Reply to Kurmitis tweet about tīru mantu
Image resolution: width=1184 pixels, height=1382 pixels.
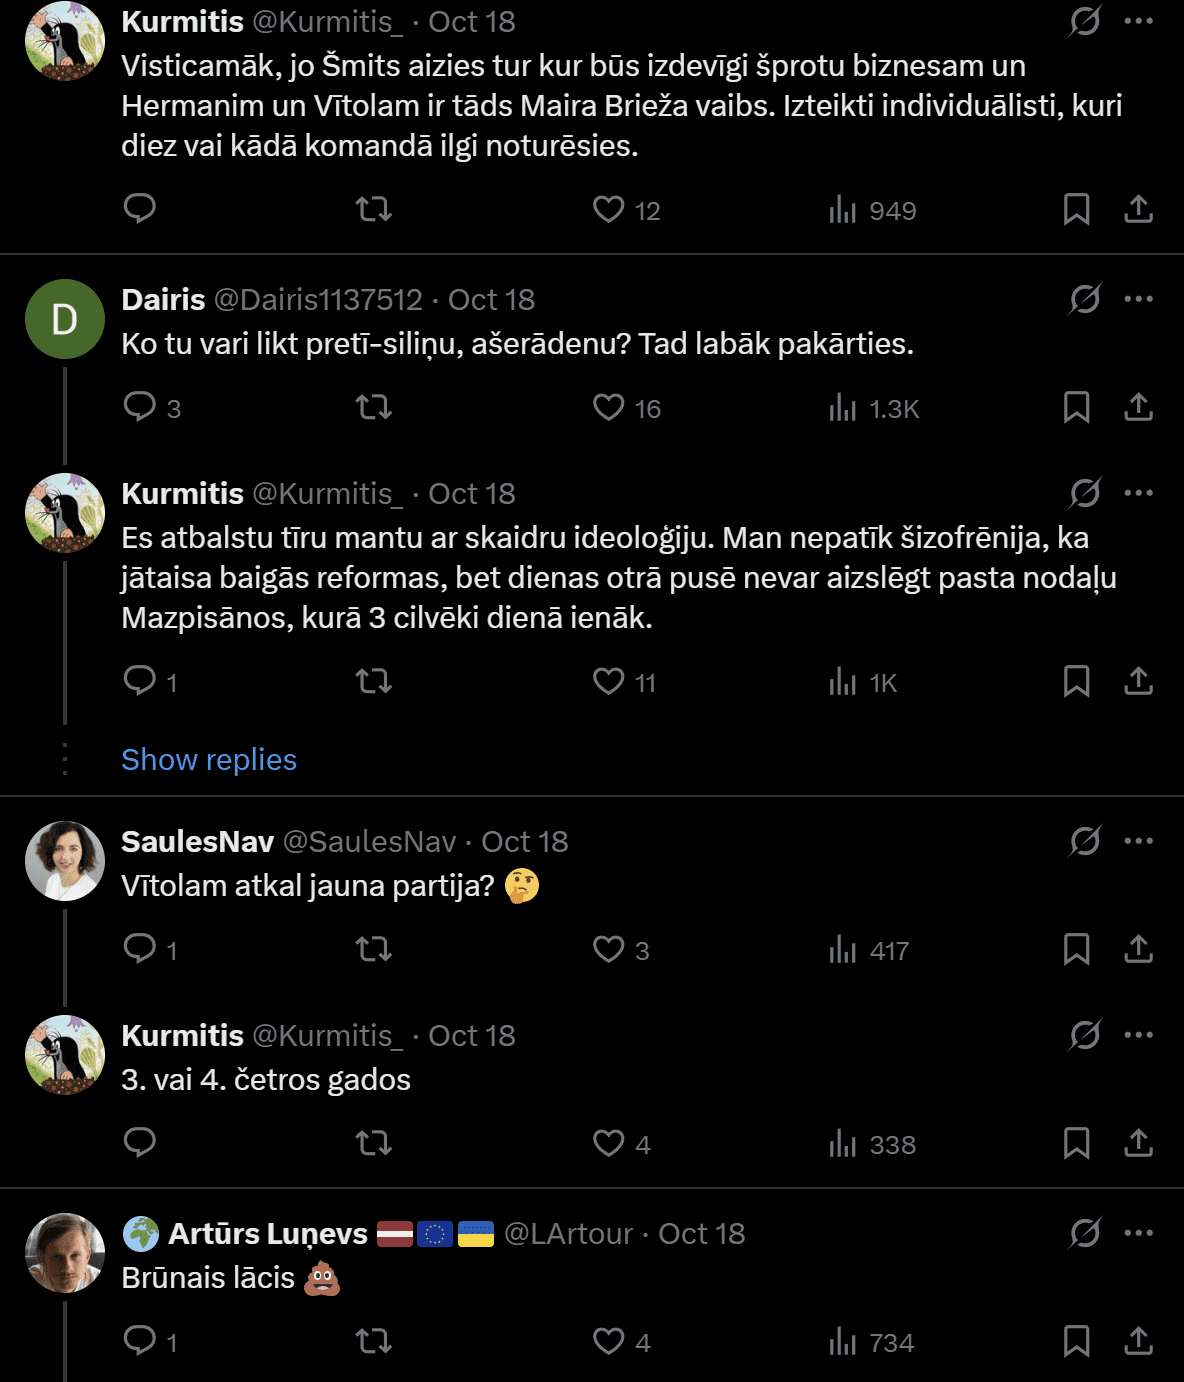(x=140, y=681)
